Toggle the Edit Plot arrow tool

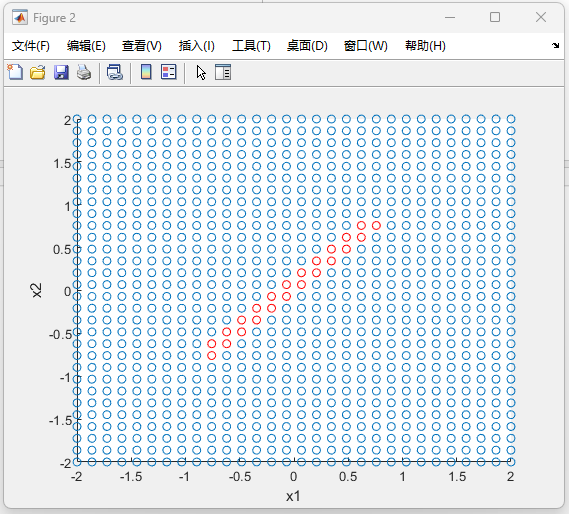pos(201,73)
